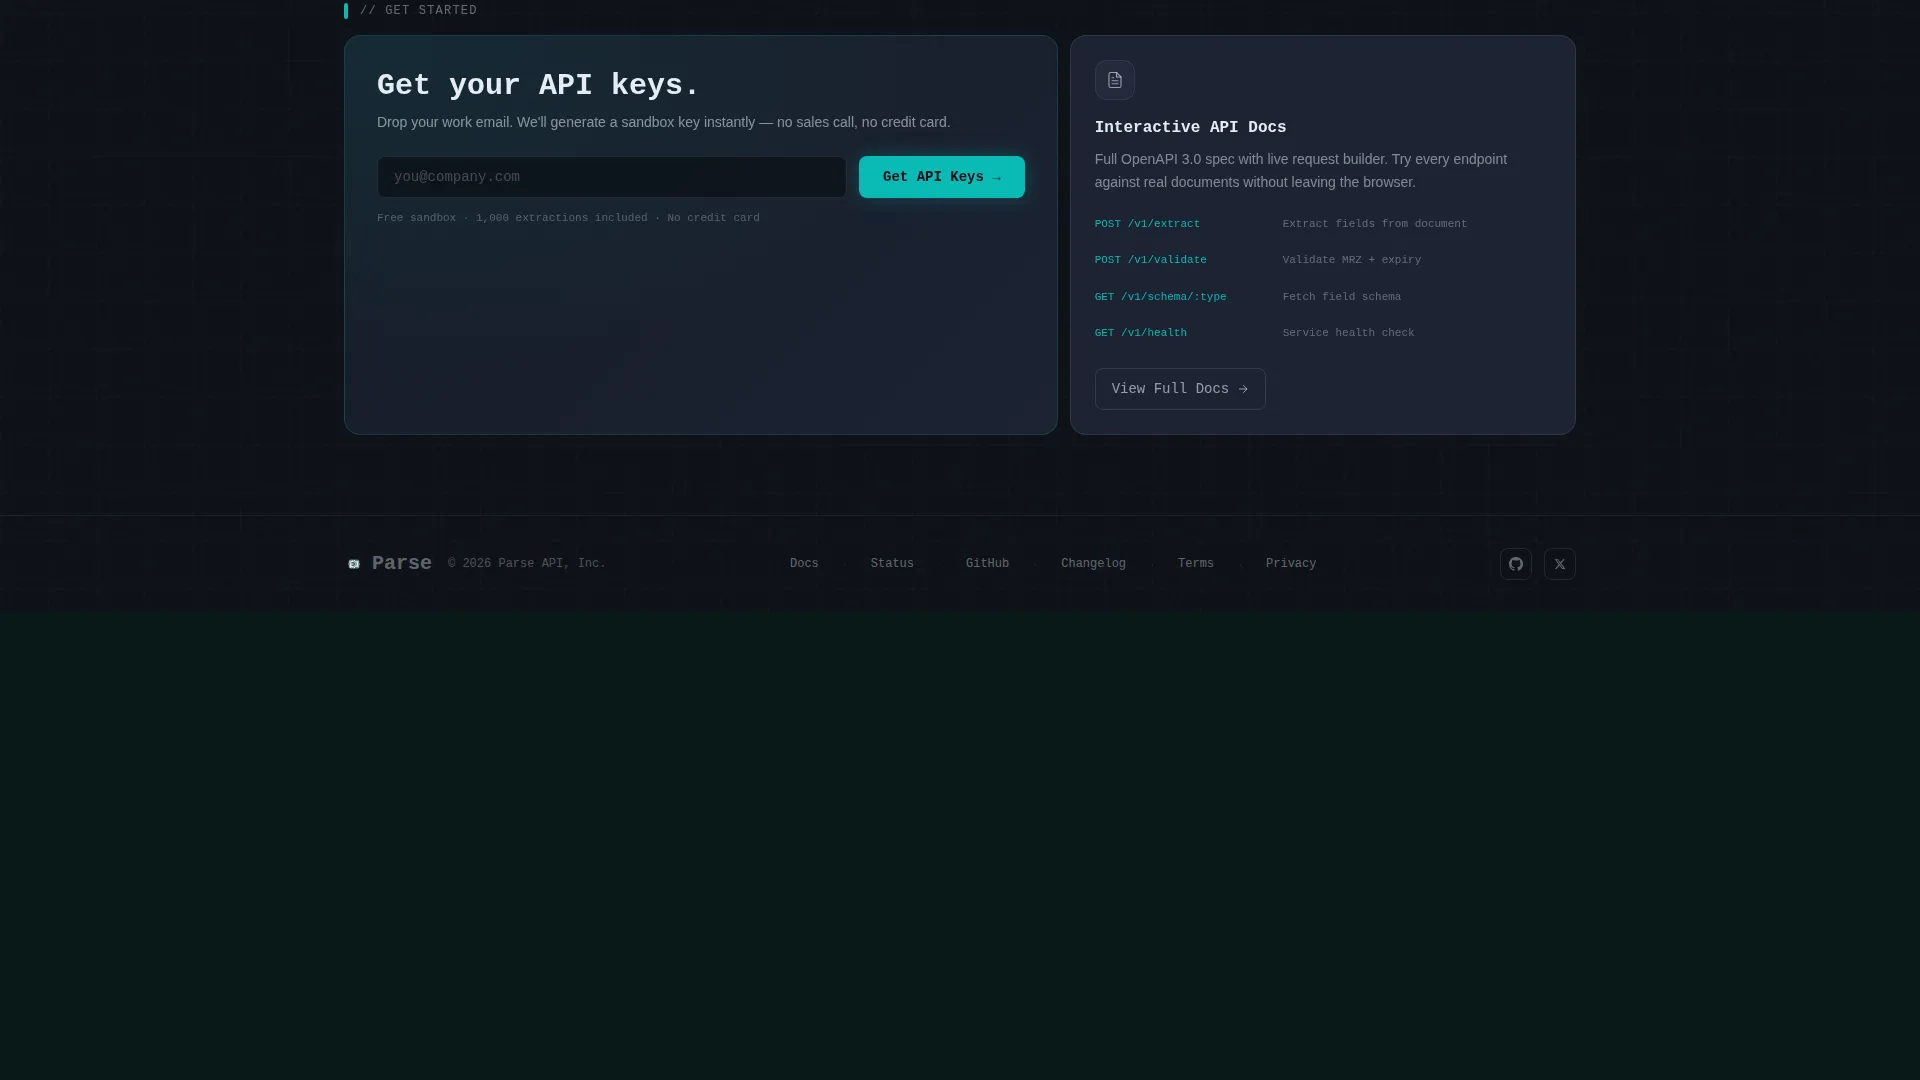Click the View Full Docs button
This screenshot has width=1920, height=1080.
1180,389
